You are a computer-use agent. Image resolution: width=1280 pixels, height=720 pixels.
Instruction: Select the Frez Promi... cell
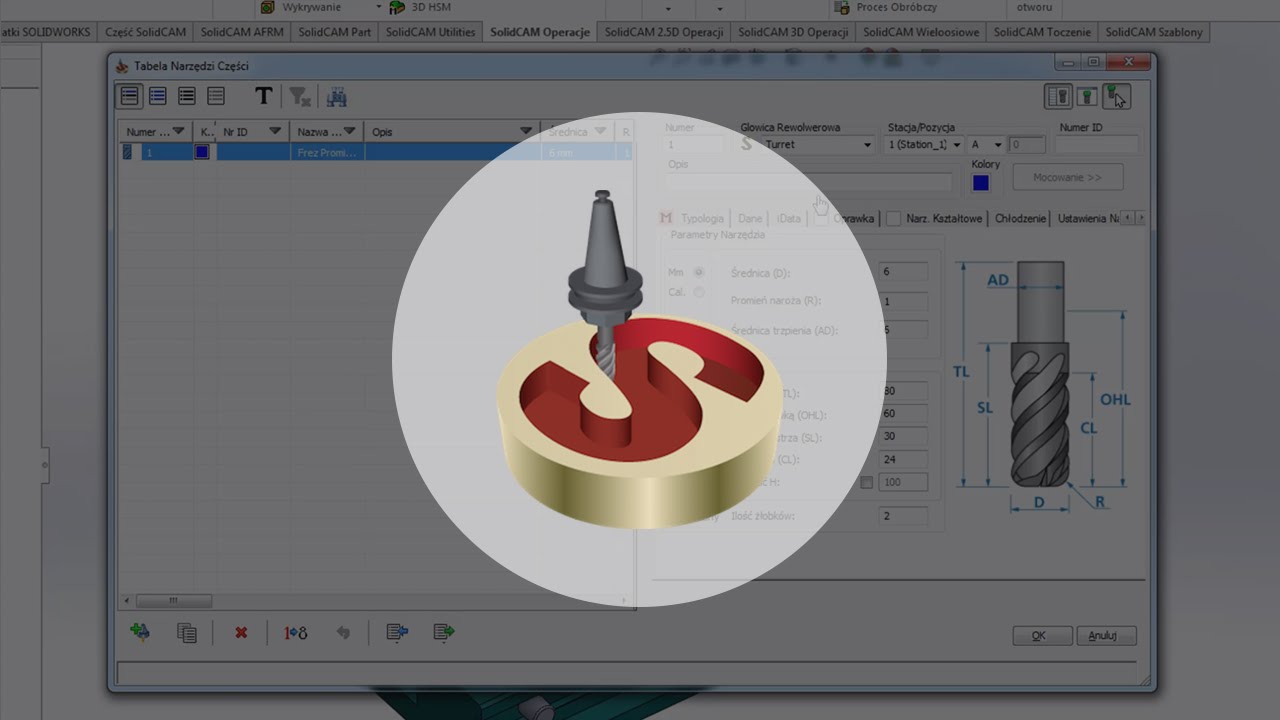pos(327,152)
